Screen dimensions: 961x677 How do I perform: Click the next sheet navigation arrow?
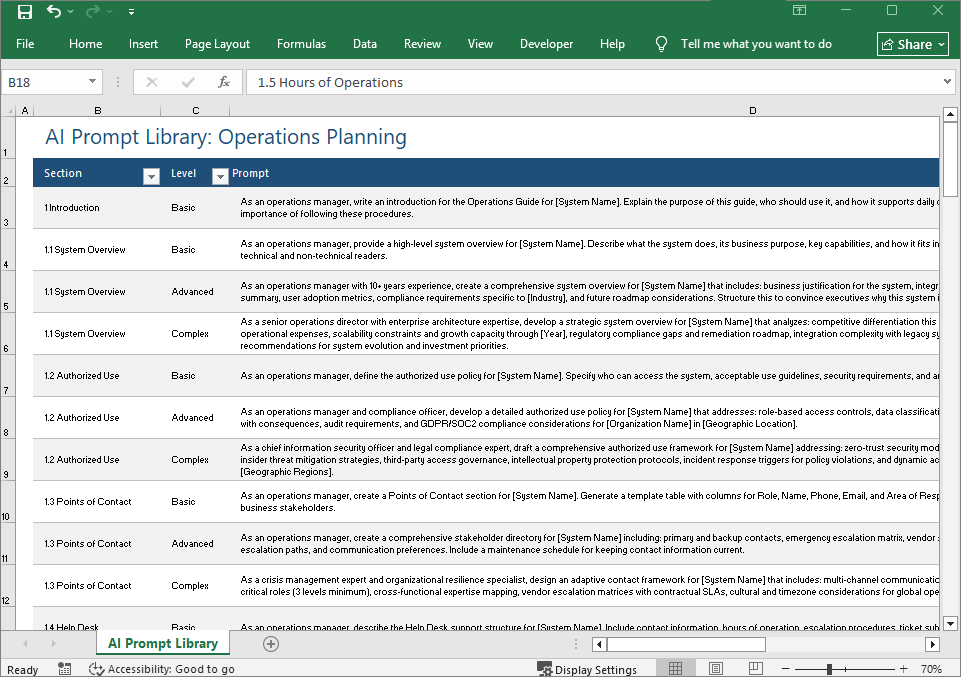pyautogui.click(x=53, y=644)
